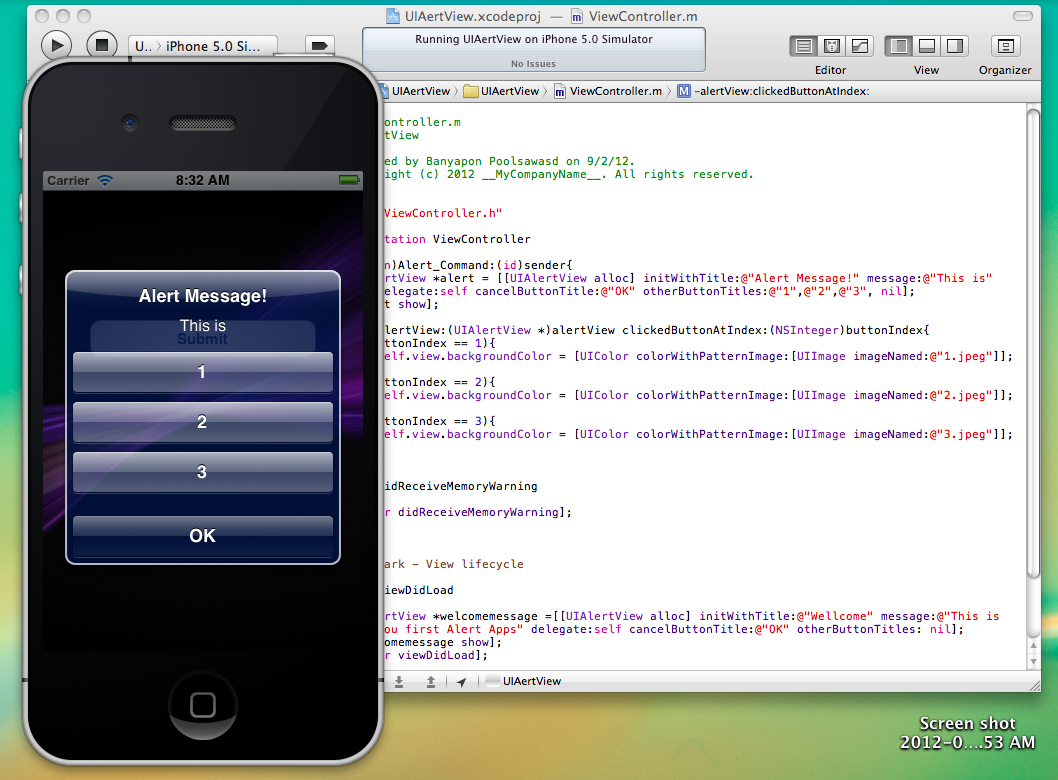Click the location arrow icon in the debug bar
The width and height of the screenshot is (1058, 780).
tap(461, 681)
